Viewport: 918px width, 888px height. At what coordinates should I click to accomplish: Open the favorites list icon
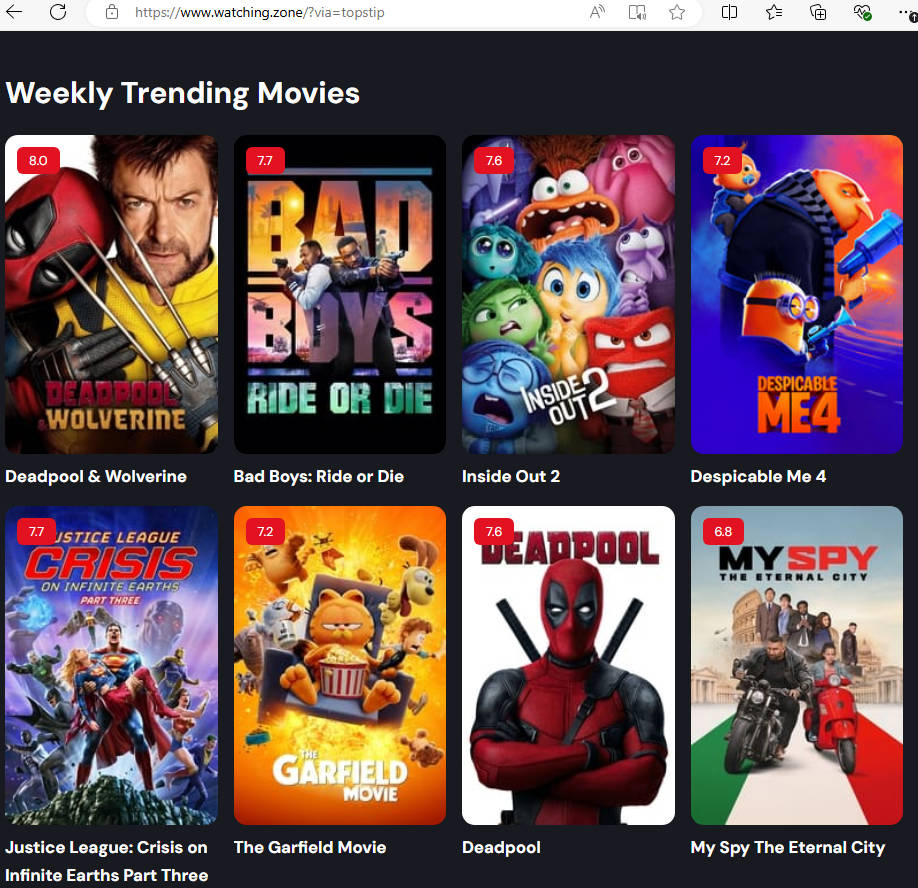[x=774, y=12]
